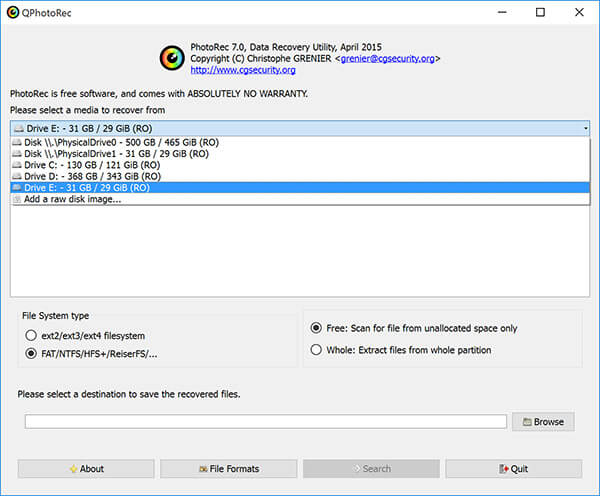
Task: Click drive icon beside Drive C: entry
Action: [16, 165]
